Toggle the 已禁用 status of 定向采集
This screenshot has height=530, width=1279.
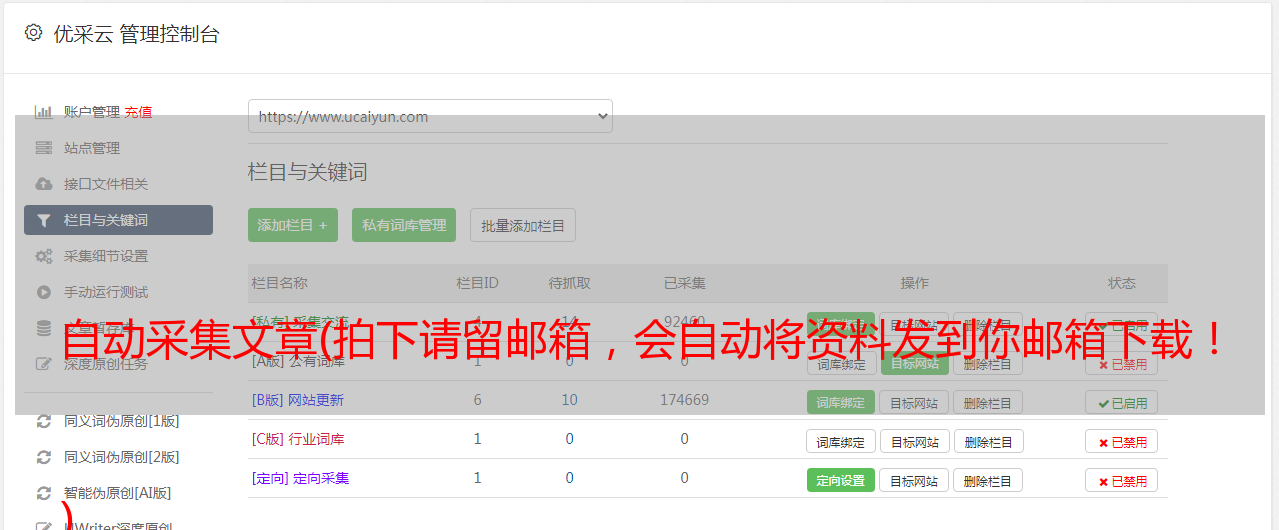(1122, 480)
